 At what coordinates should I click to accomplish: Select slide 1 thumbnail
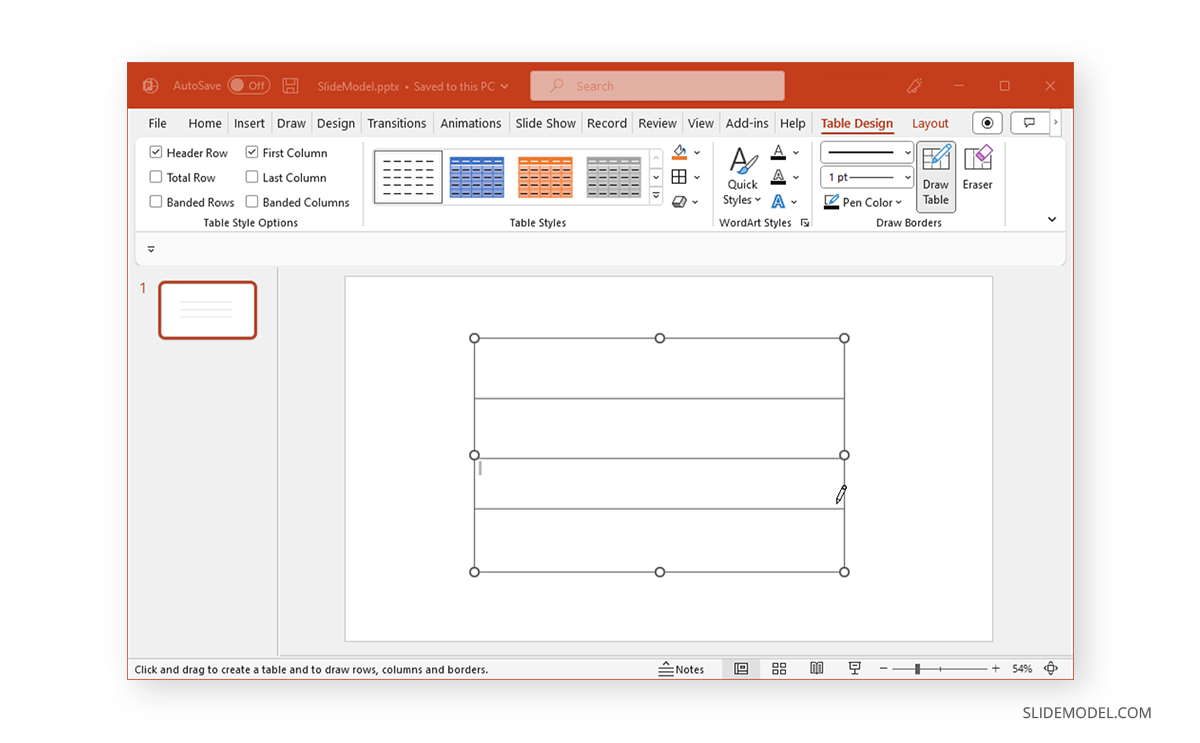pos(208,310)
